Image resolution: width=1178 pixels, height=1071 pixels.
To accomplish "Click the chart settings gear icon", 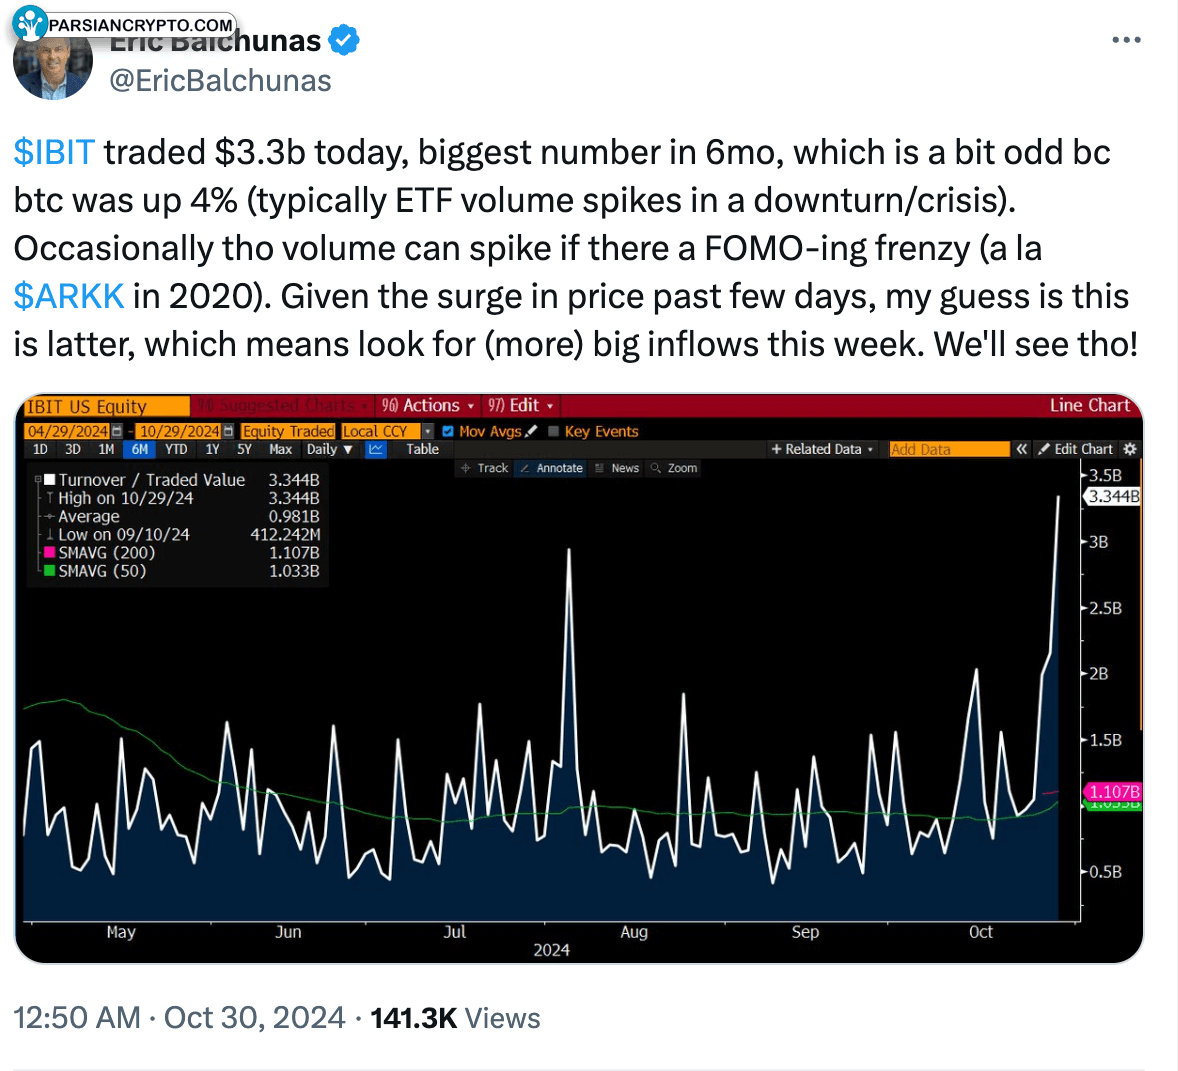I will [1129, 449].
